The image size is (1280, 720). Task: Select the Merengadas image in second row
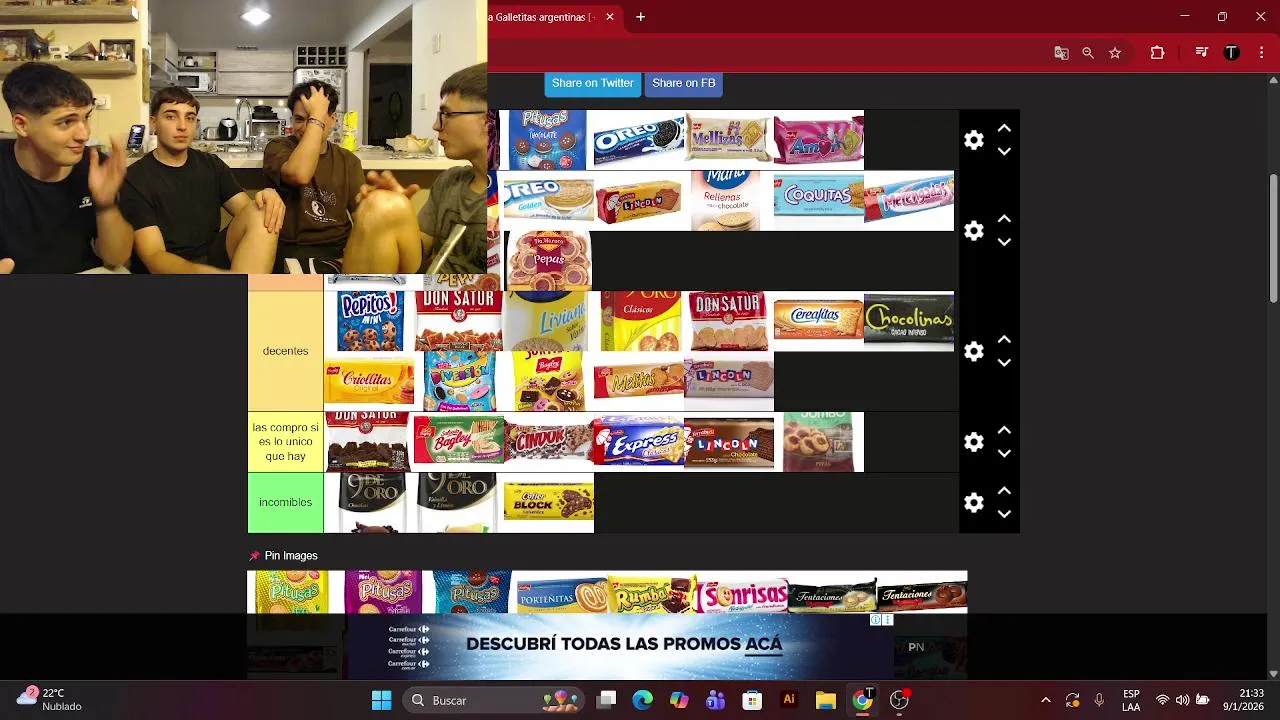coord(909,201)
